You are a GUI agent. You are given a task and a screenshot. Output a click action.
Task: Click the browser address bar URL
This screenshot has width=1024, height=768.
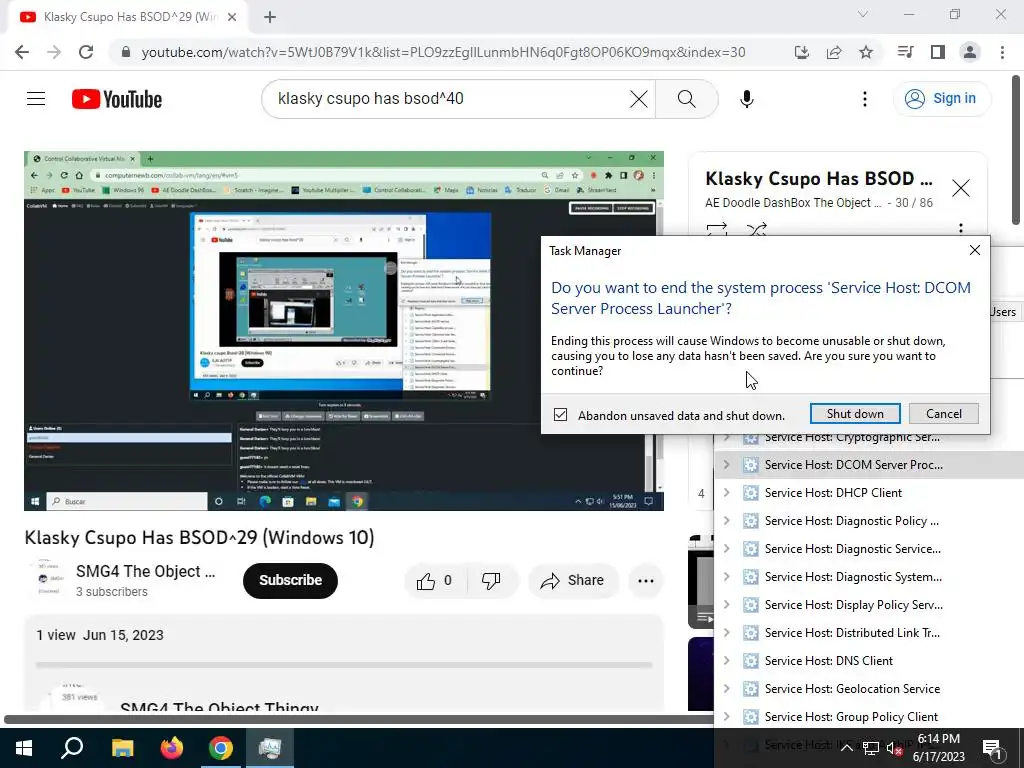pyautogui.click(x=443, y=52)
